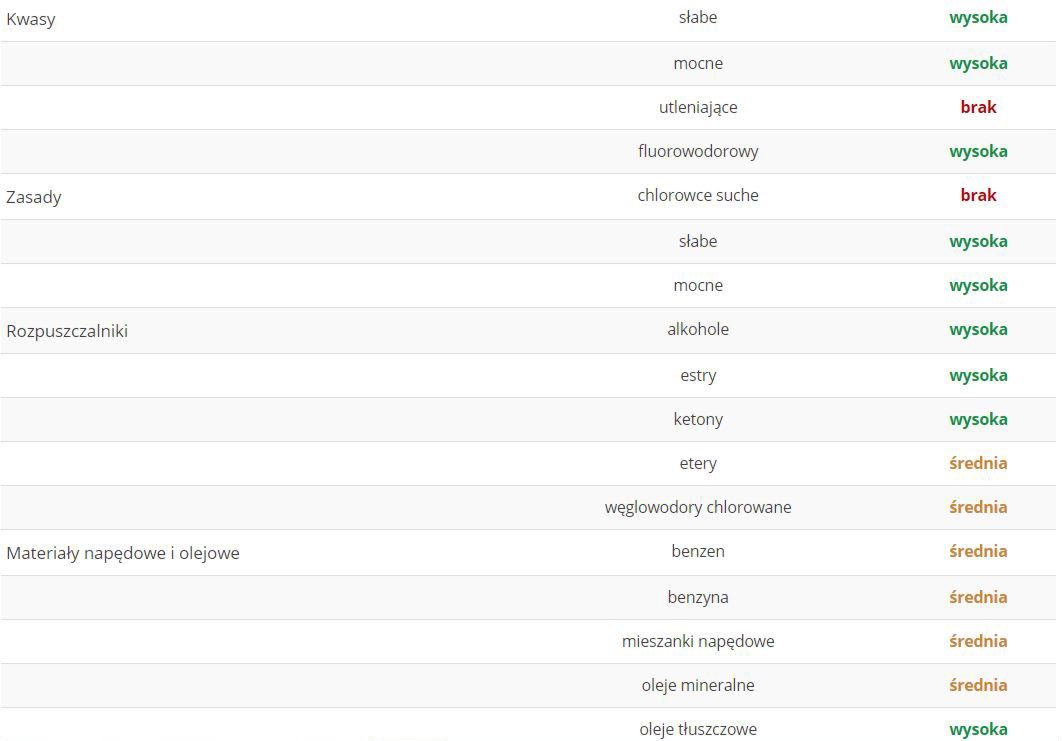Click the etery cell

coord(698,463)
